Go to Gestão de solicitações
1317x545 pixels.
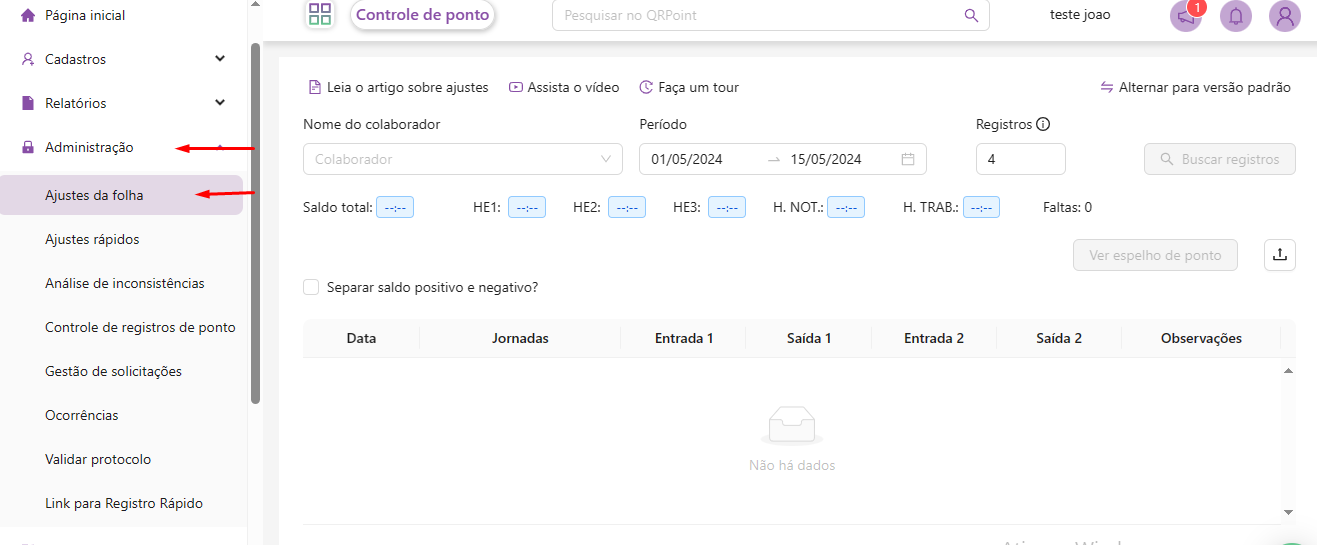click(113, 371)
